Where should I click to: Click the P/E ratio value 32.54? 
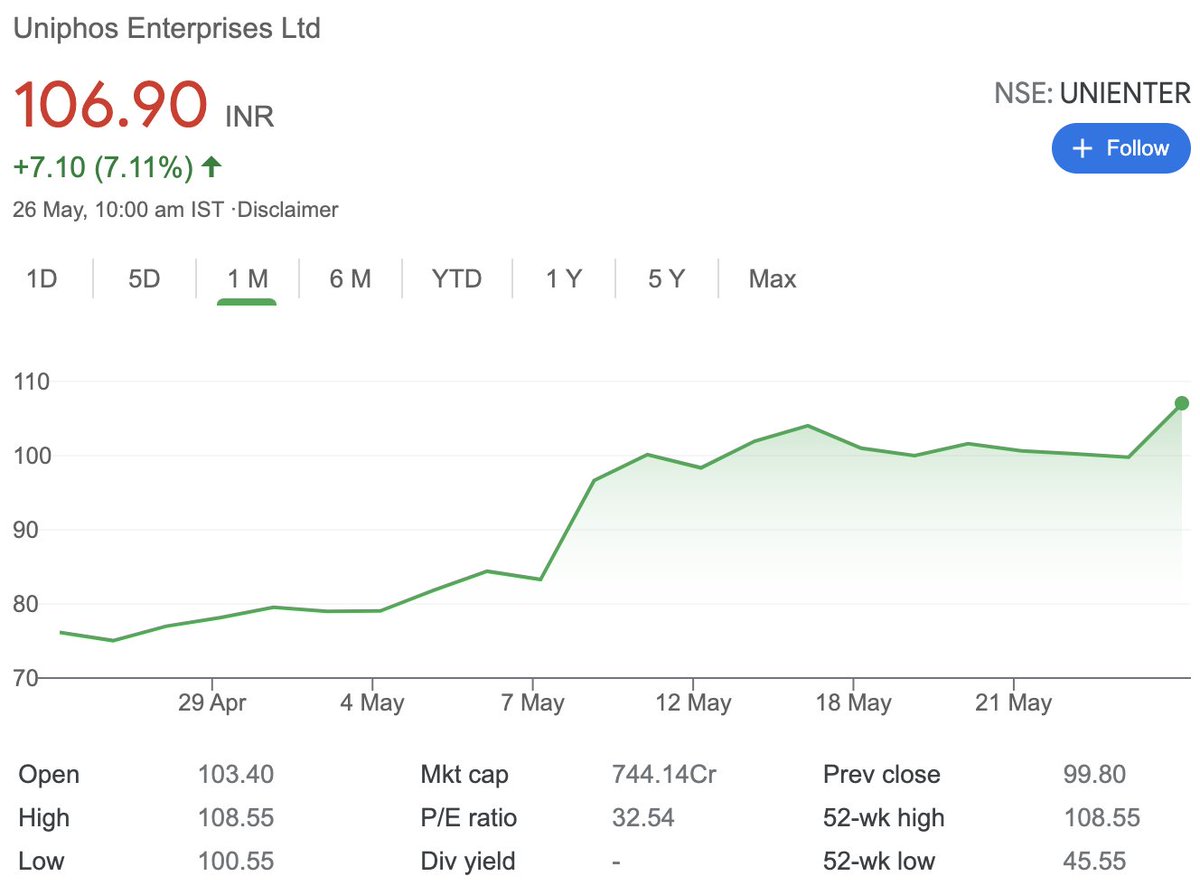(644, 817)
